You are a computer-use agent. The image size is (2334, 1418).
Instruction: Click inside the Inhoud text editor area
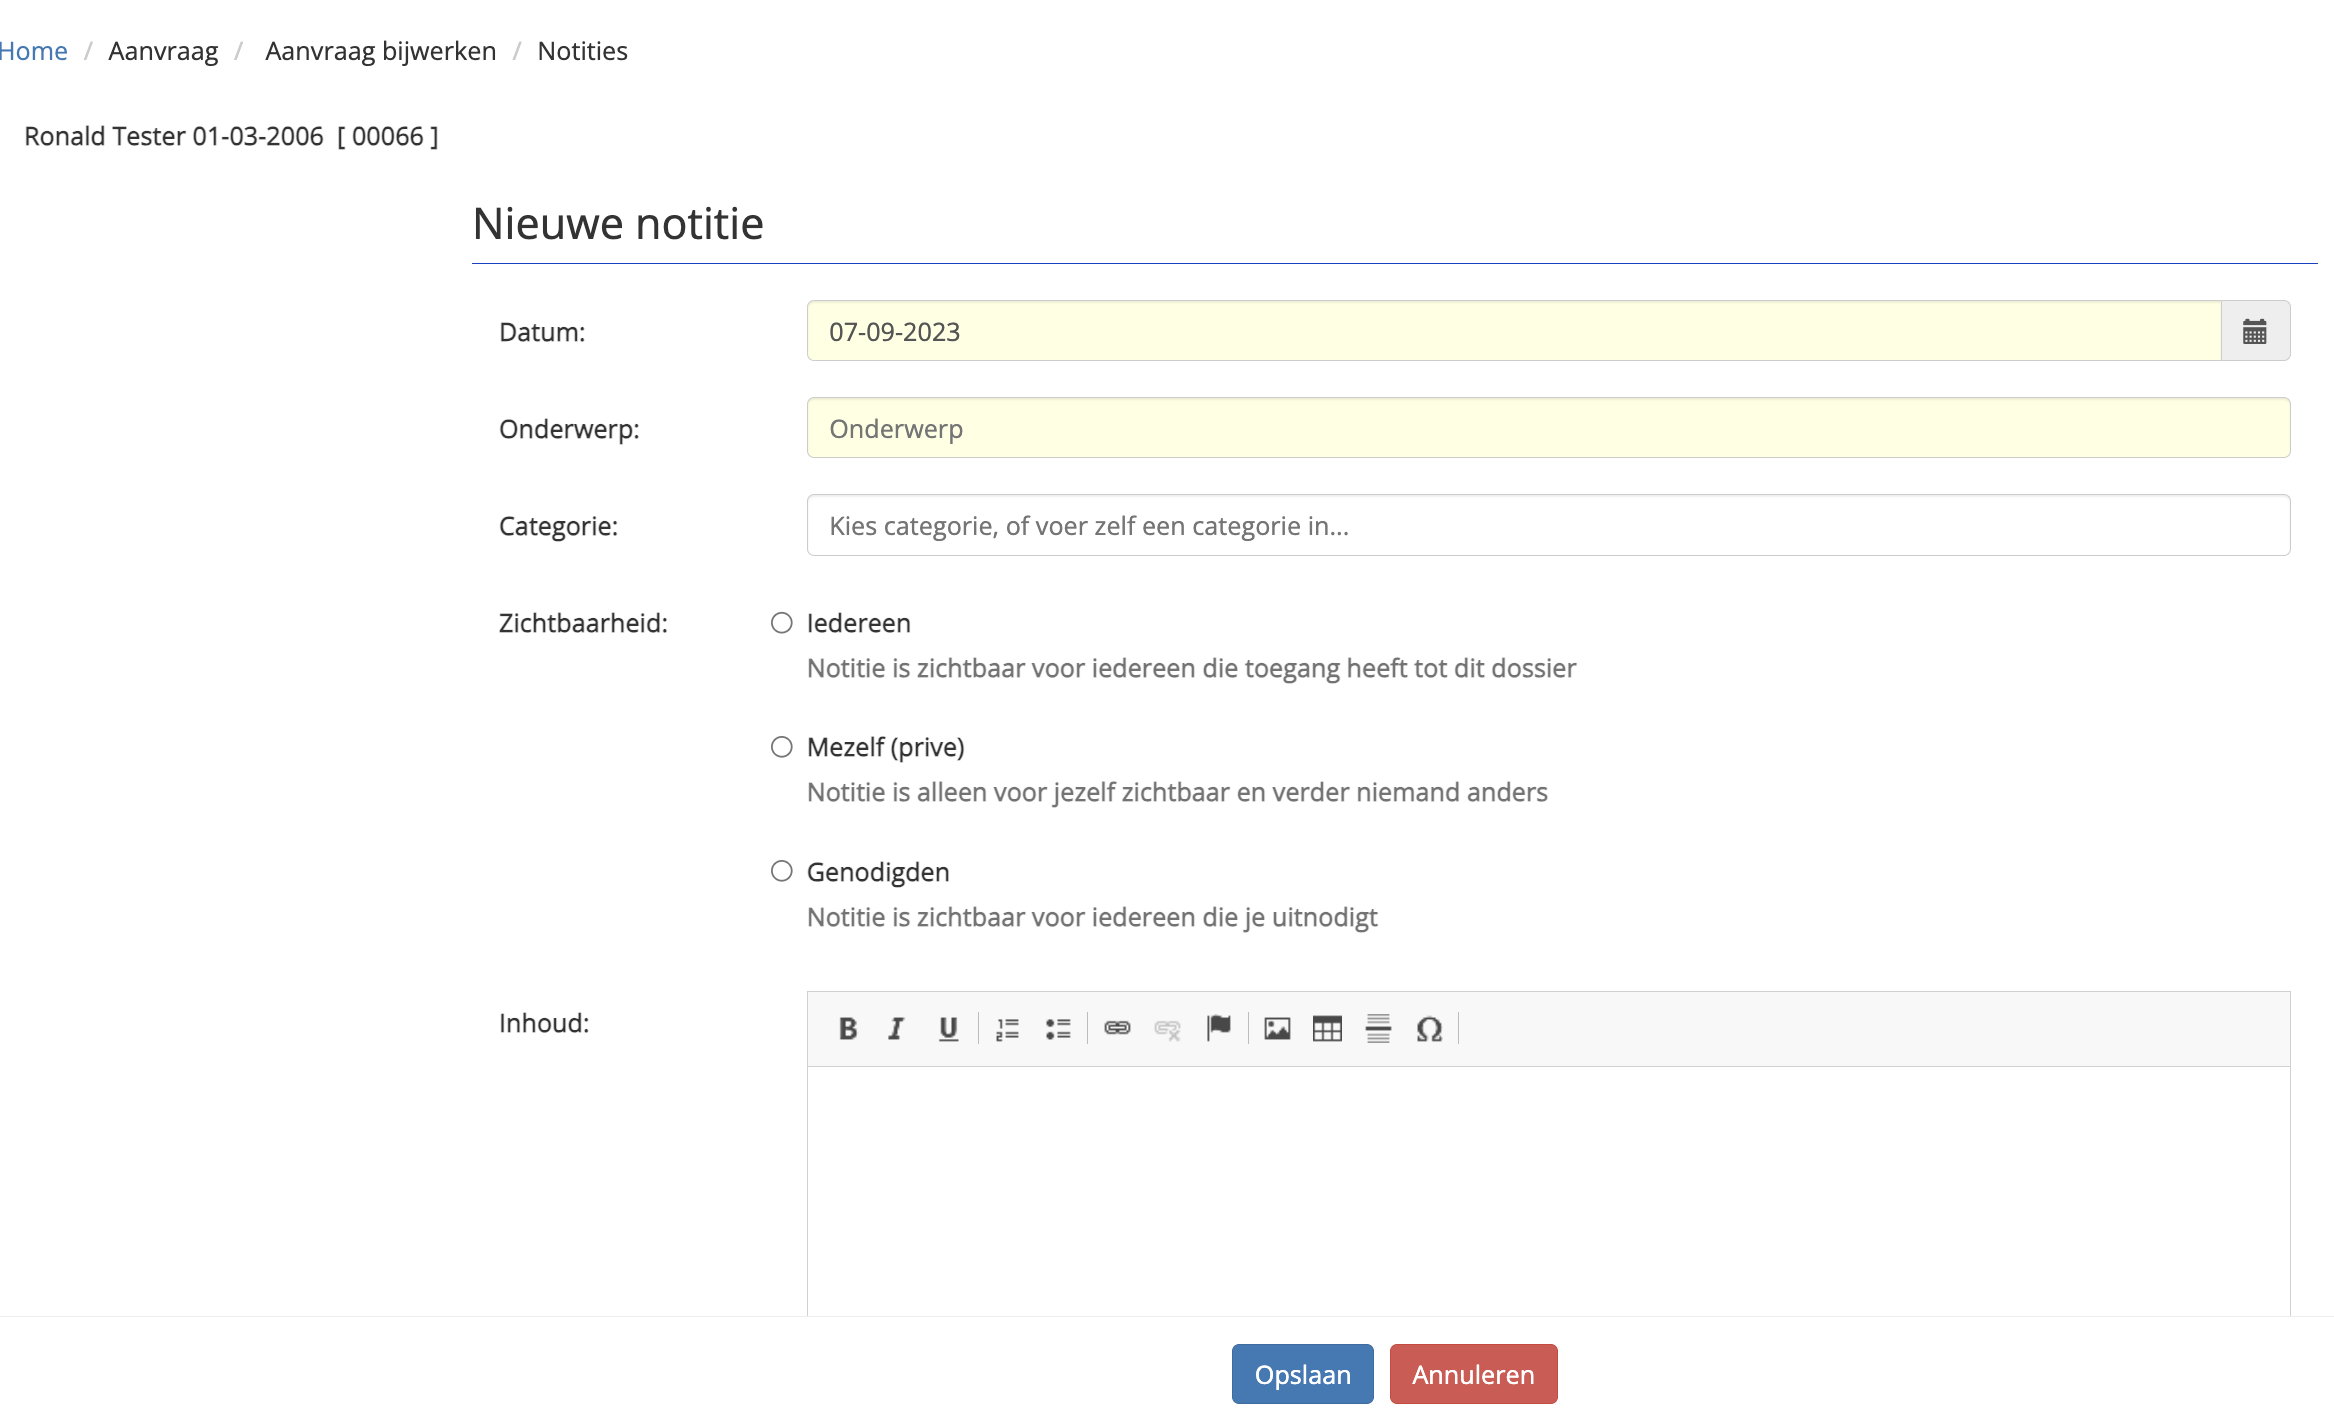[1548, 1190]
